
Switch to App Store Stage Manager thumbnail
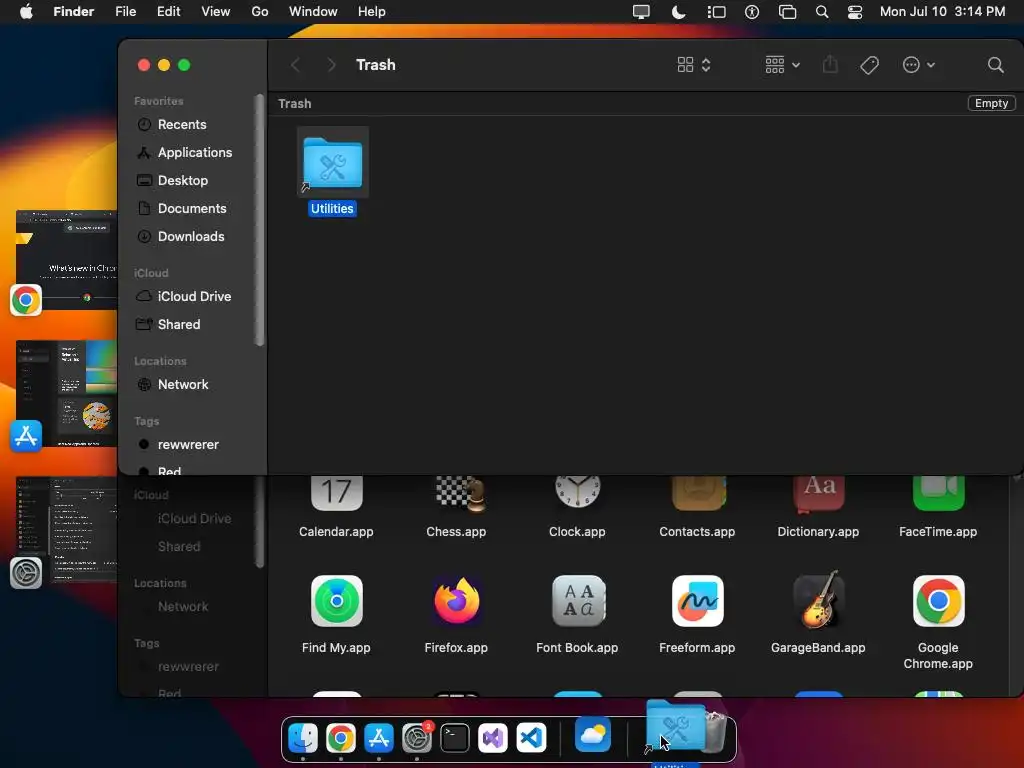click(x=65, y=394)
